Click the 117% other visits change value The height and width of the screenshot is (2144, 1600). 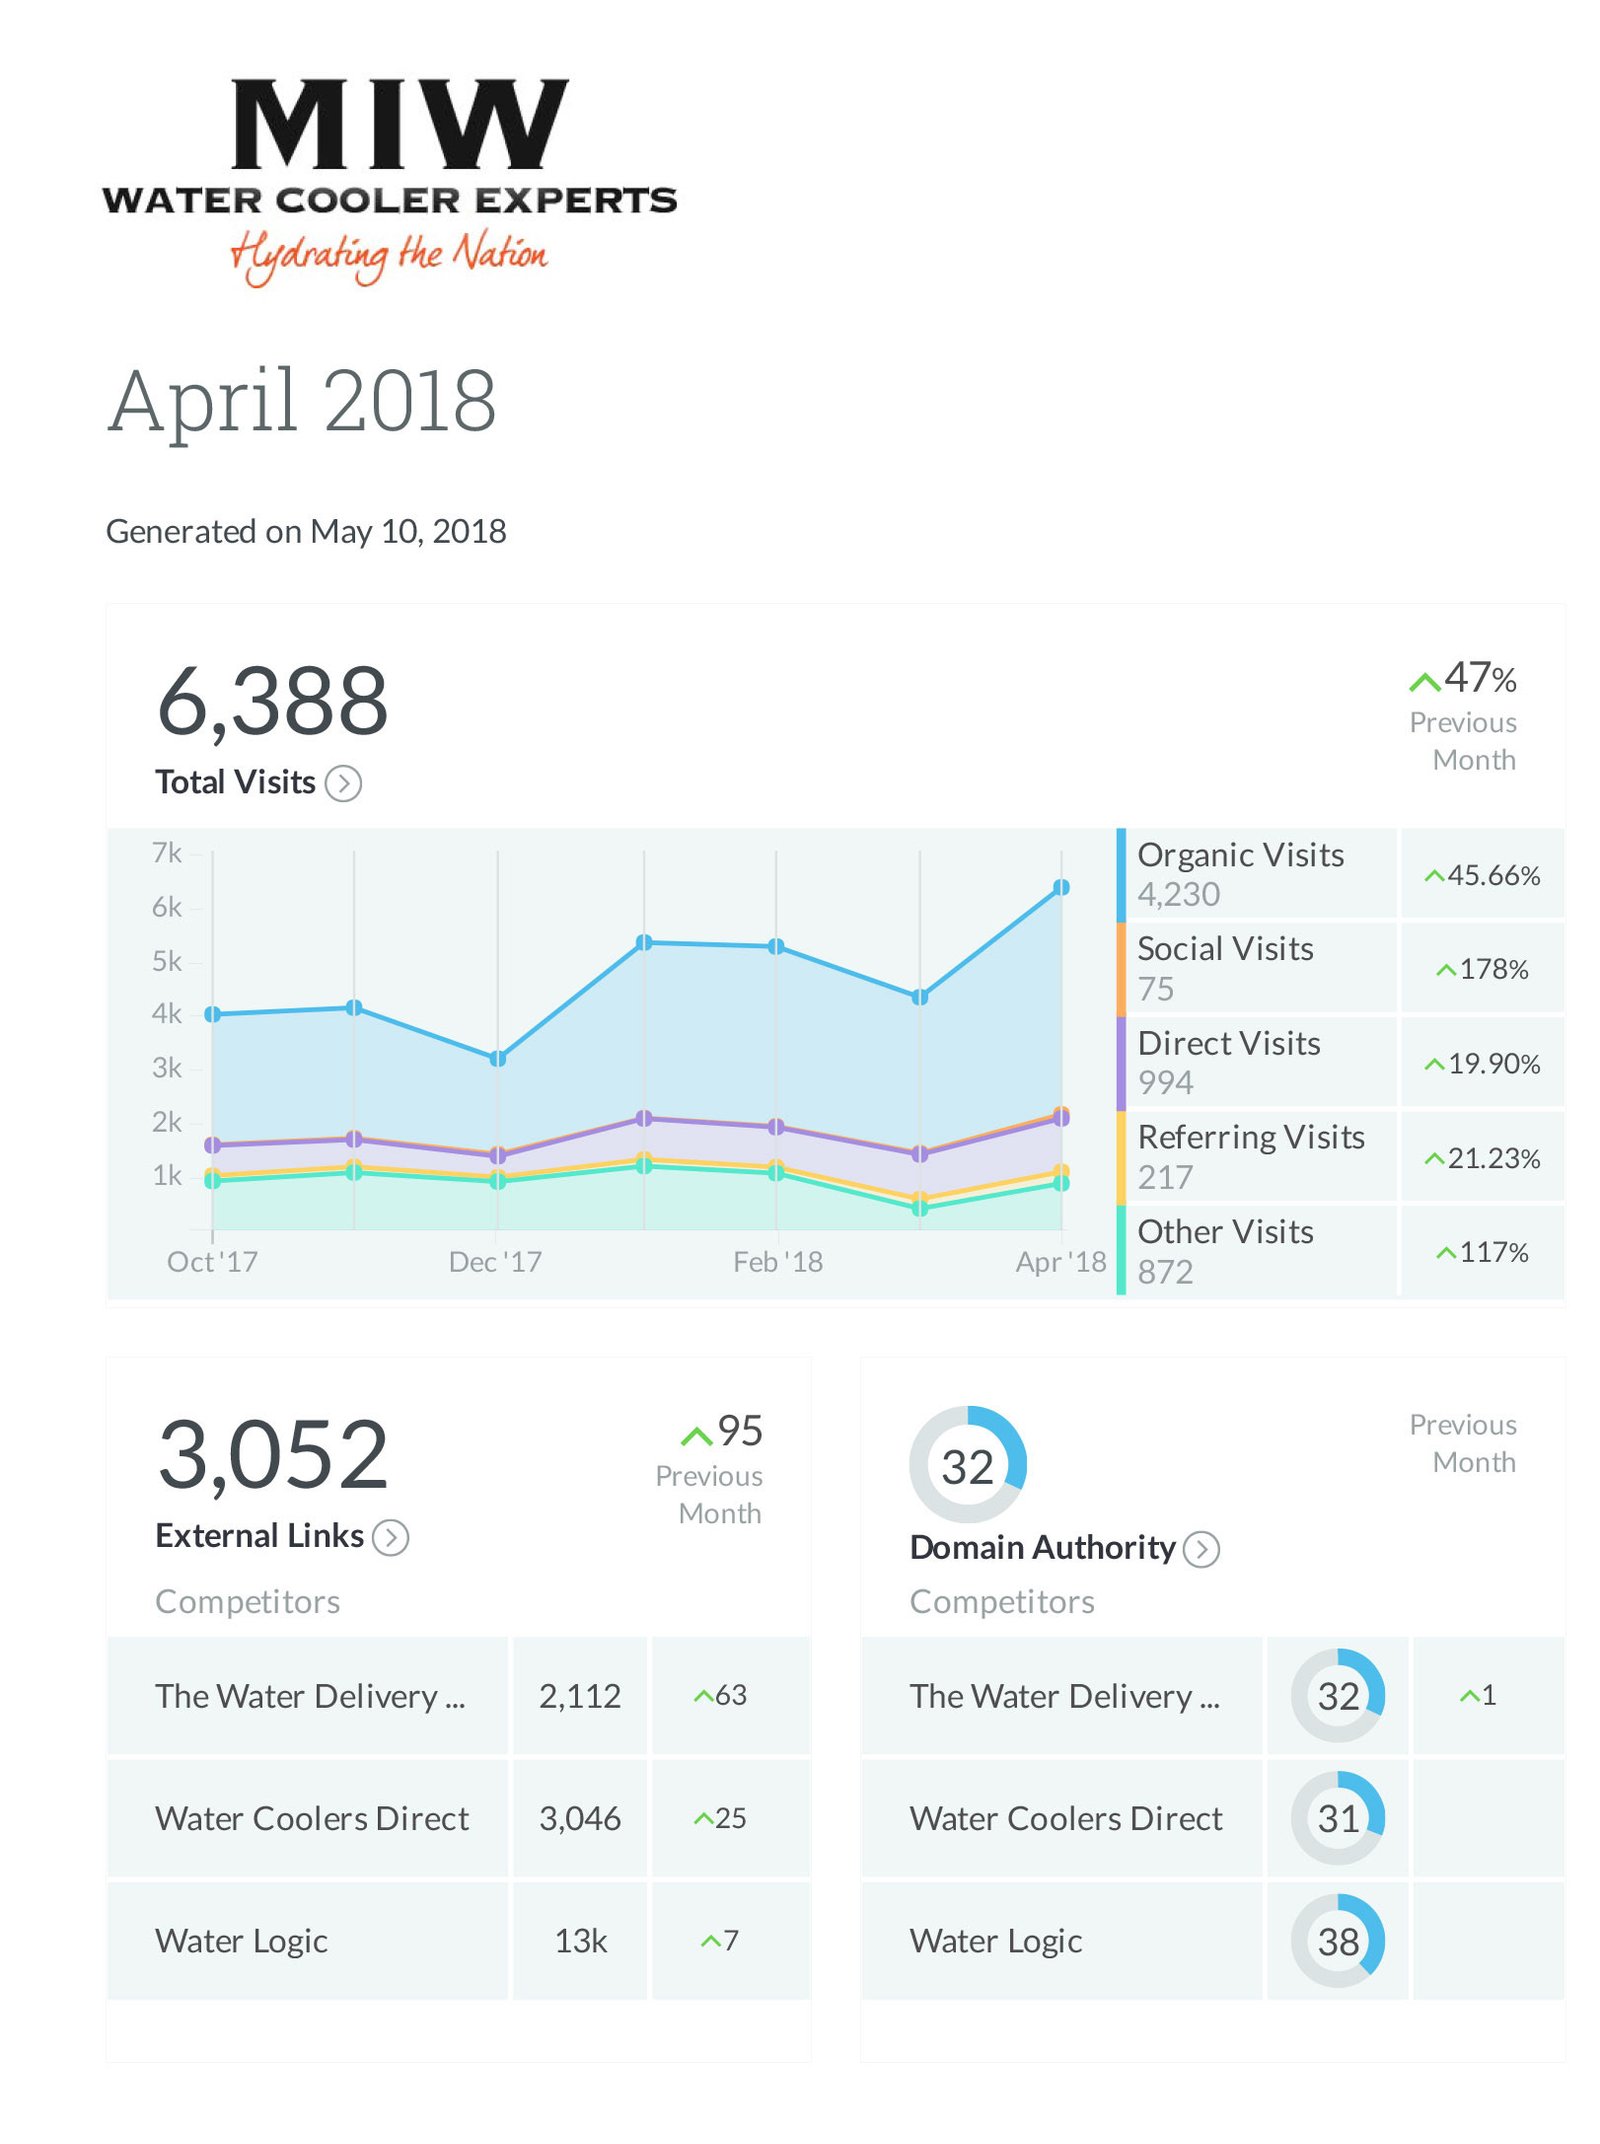(x=1482, y=1252)
